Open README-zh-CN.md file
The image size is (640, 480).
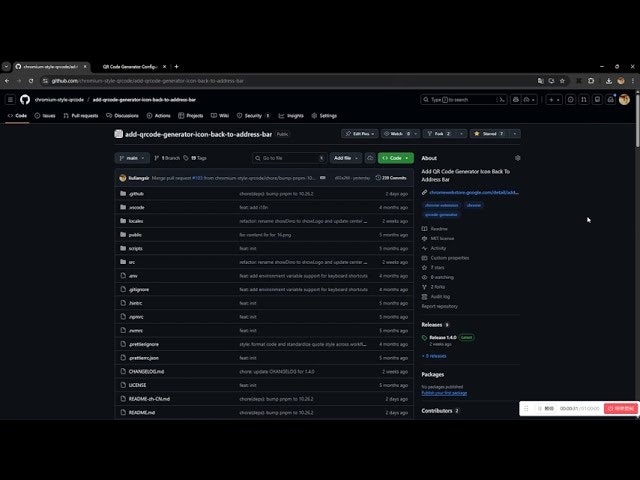pyautogui.click(x=149, y=399)
